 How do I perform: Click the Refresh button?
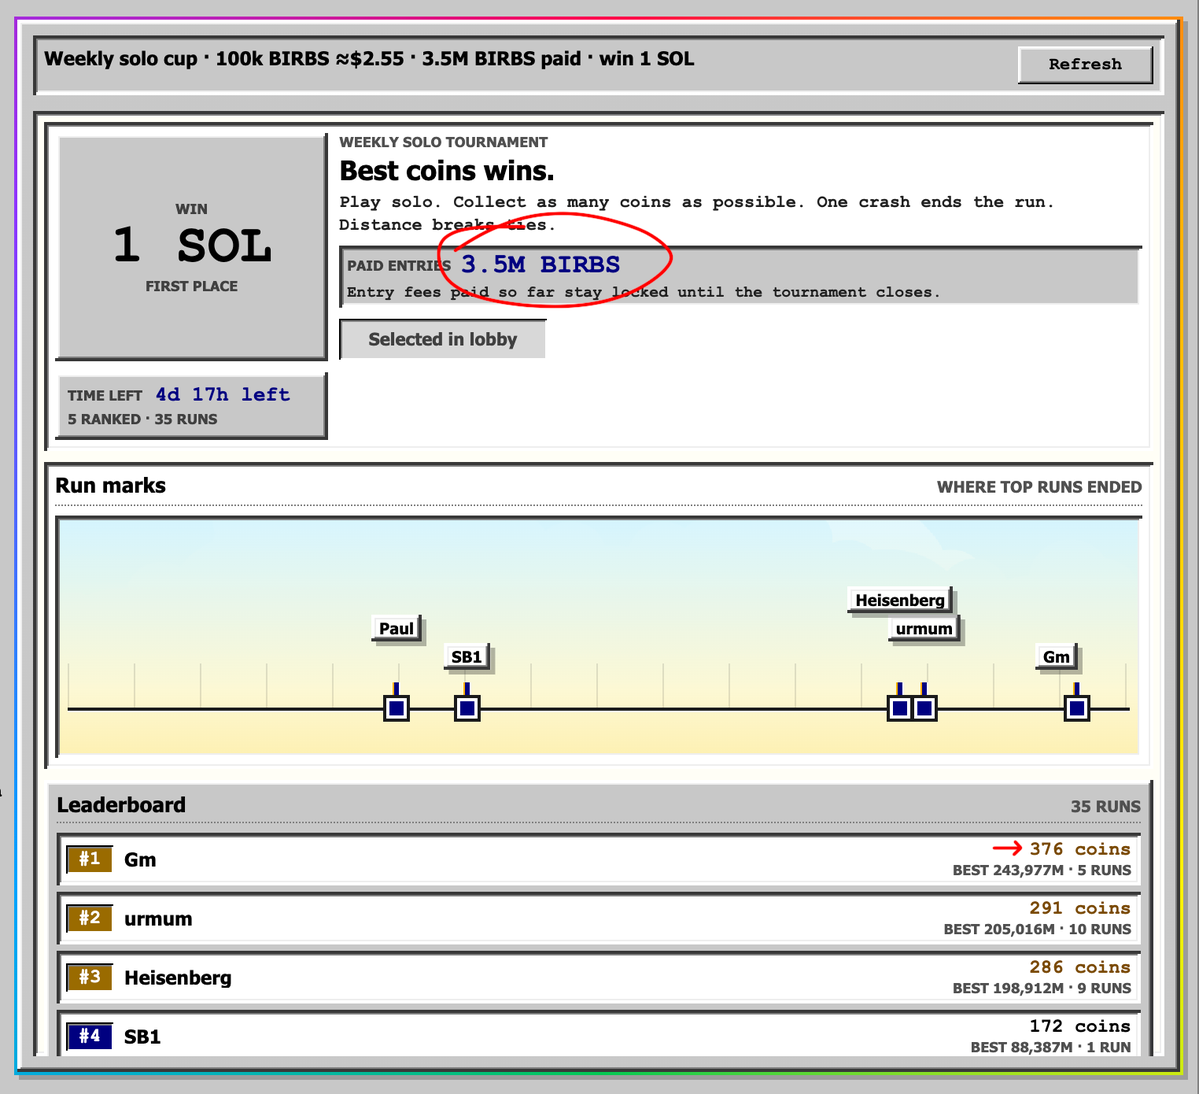tap(1085, 65)
